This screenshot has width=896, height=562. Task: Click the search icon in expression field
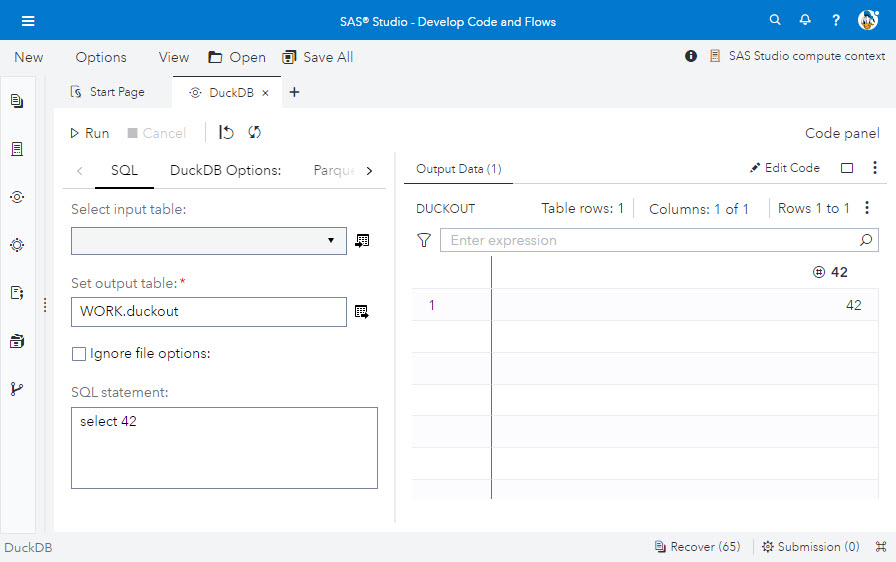click(866, 240)
